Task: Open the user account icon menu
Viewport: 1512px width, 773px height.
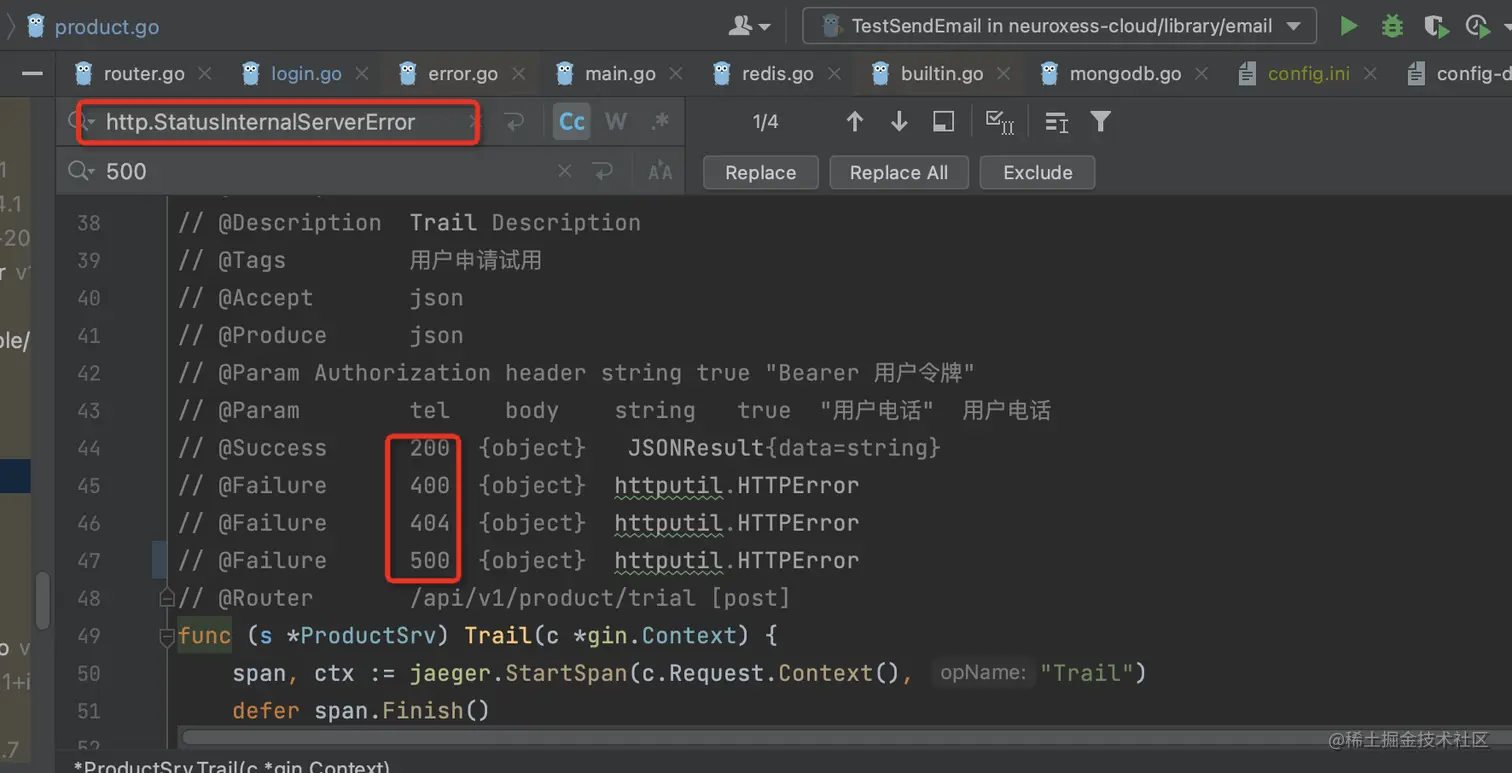Action: tap(748, 26)
